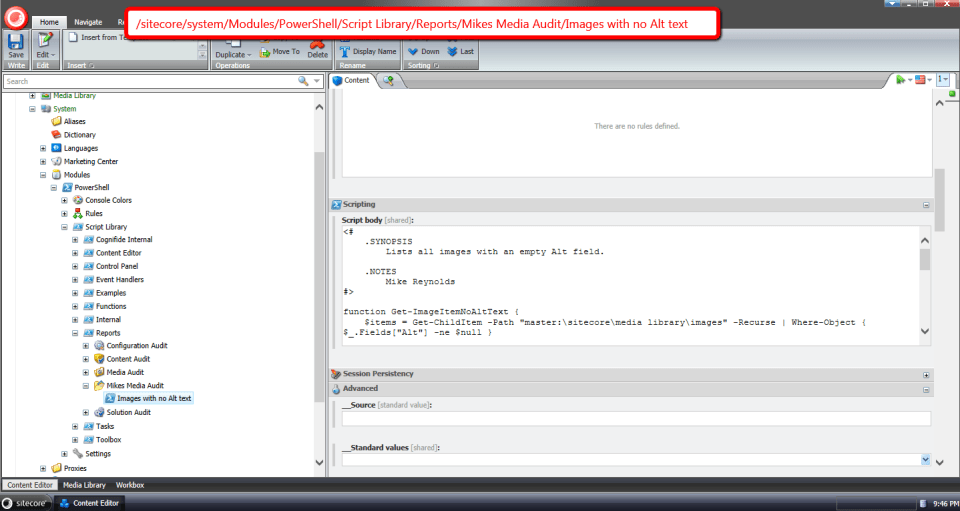This screenshot has height=511, width=960.
Task: Click the content tree vertical scrollbar
Action: coord(319,277)
